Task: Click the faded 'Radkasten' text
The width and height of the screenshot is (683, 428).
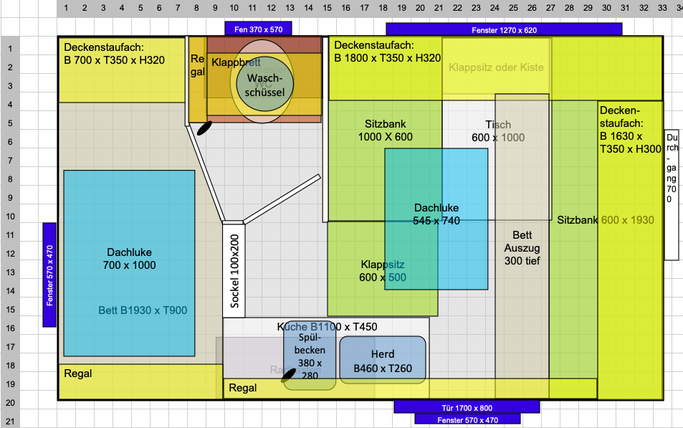Action: click(294, 370)
